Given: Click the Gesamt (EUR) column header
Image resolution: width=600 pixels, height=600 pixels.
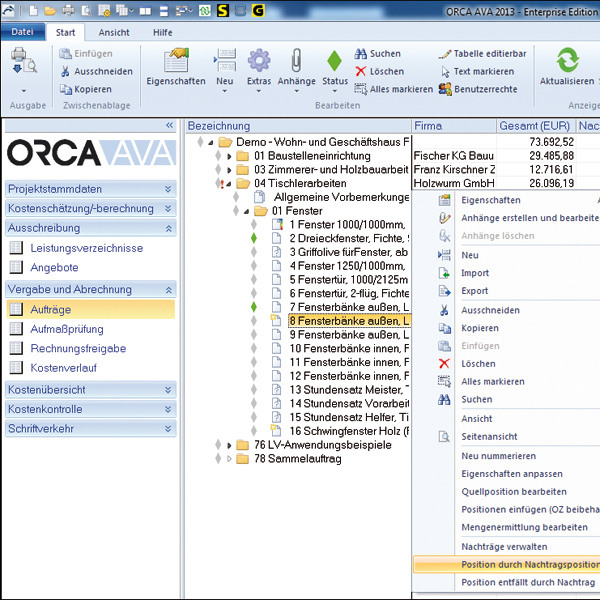Looking at the screenshot, I should 536,127.
